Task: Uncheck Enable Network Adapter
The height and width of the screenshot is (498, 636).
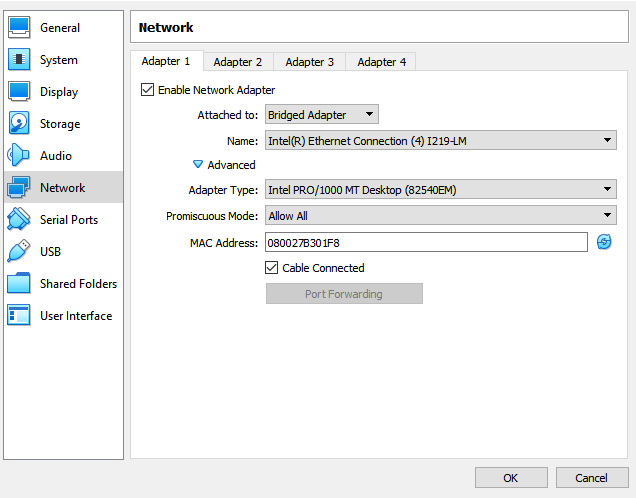Action: (148, 90)
